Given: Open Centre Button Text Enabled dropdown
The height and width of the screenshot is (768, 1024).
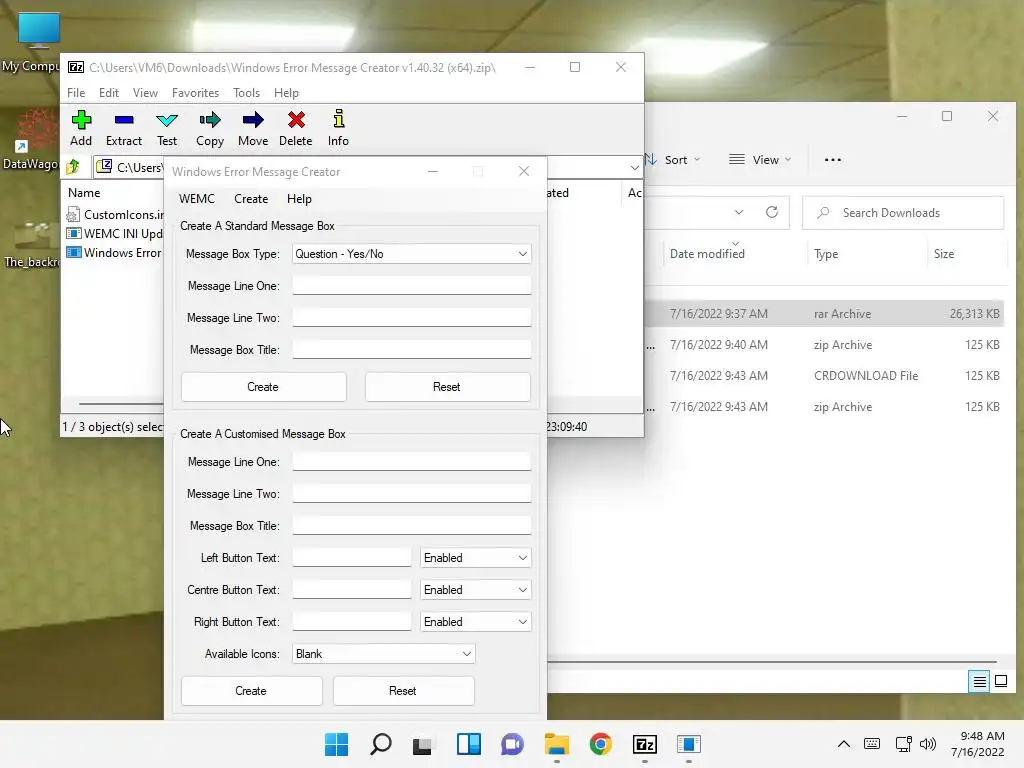Looking at the screenshot, I should pos(475,590).
